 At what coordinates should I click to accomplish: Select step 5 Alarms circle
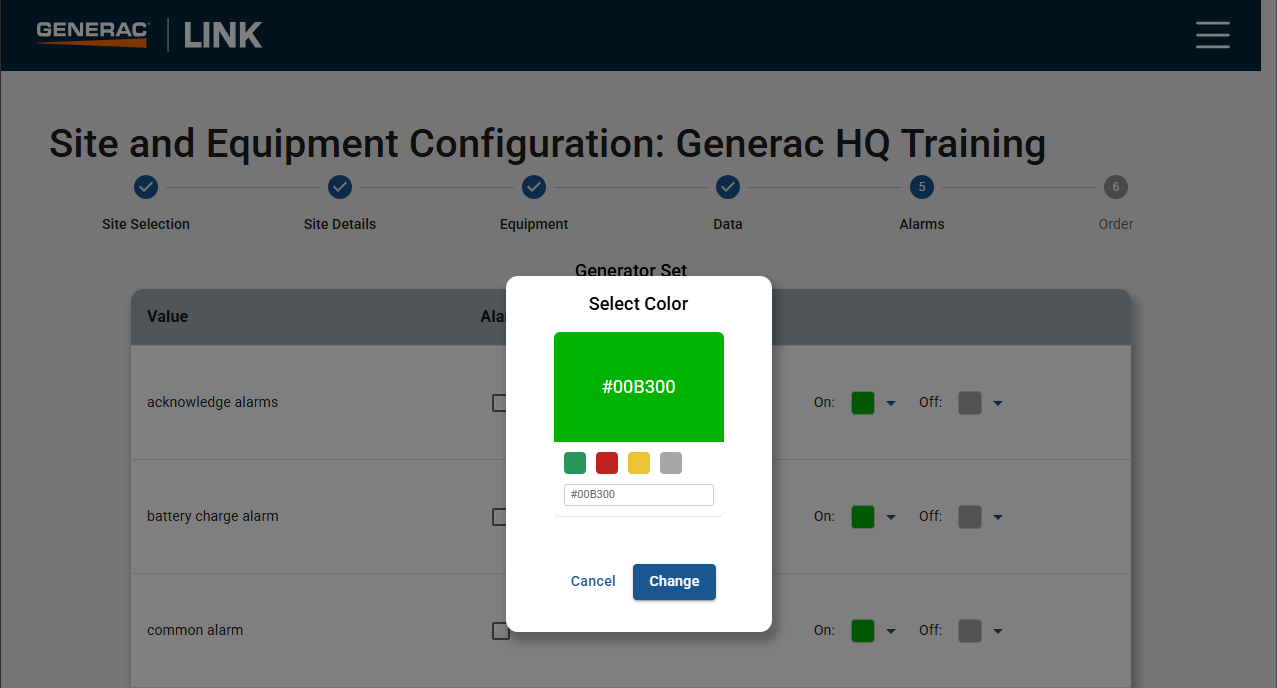[x=921, y=187]
